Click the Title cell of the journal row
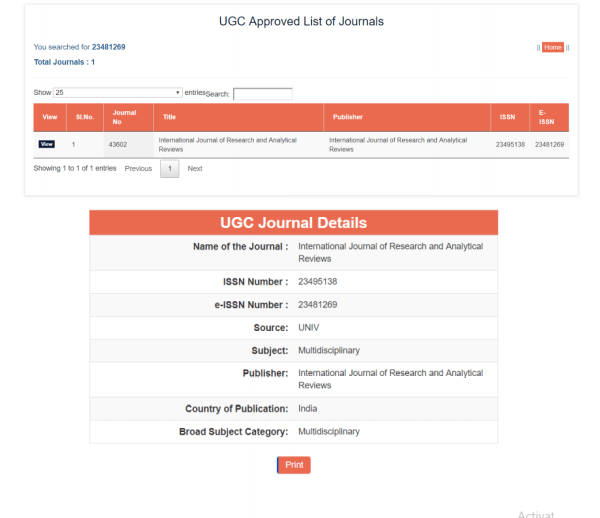The width and height of the screenshot is (600, 518). (238, 145)
